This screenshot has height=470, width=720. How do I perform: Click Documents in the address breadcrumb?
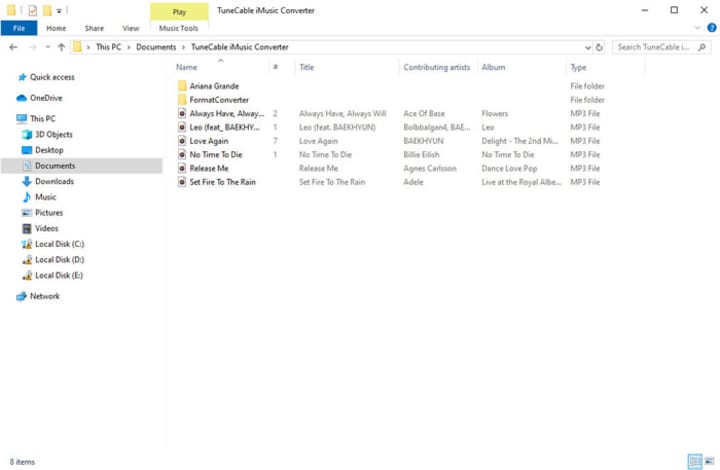tap(156, 47)
